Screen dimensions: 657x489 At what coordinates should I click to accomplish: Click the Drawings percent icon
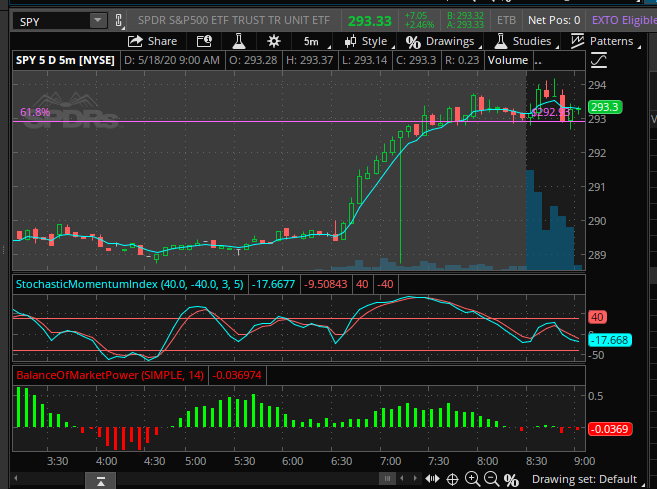[x=413, y=42]
